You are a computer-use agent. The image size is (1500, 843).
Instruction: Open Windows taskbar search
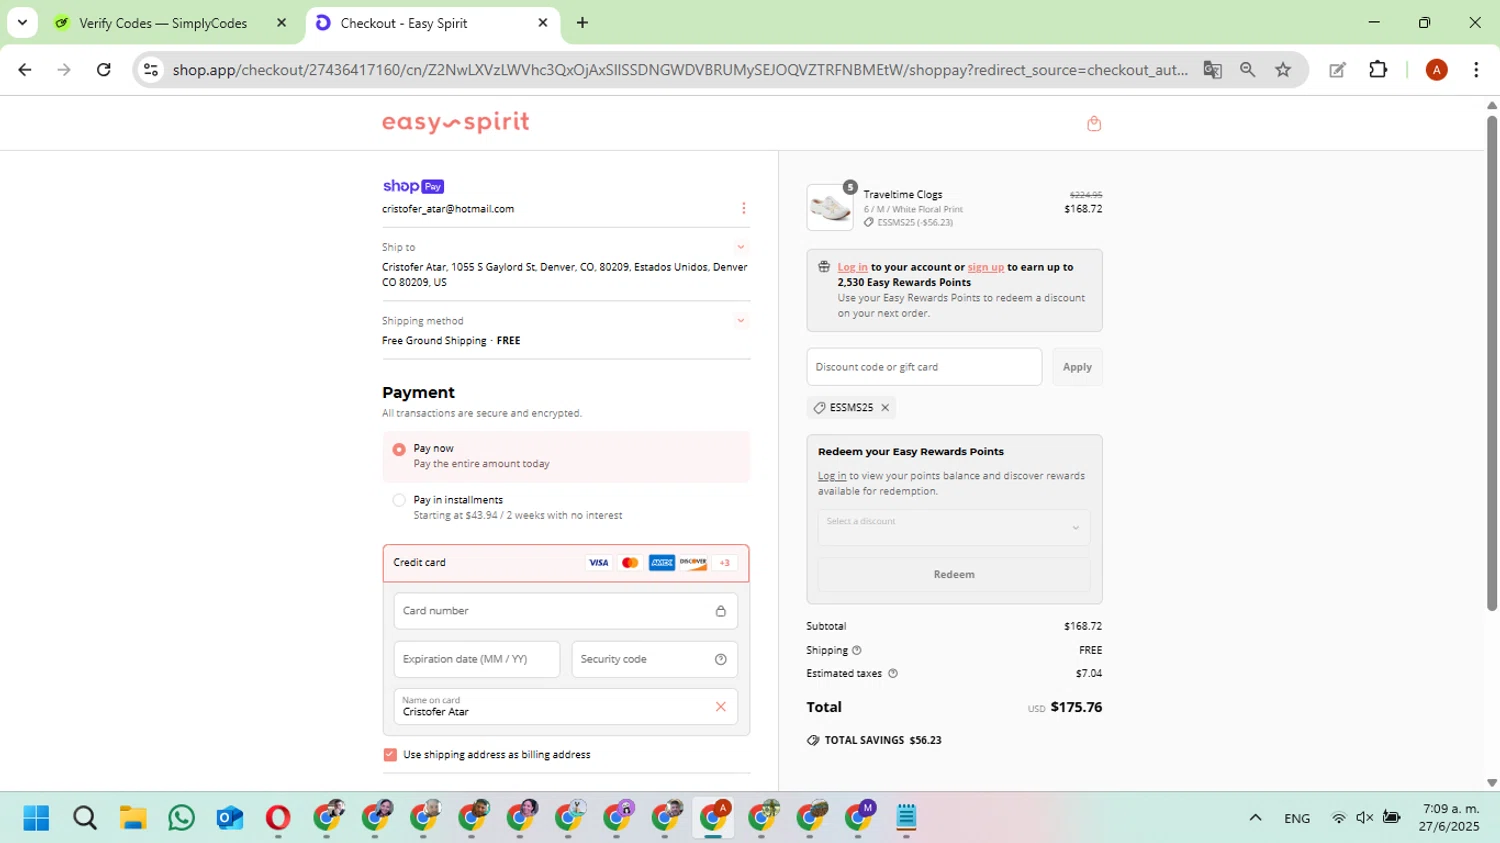(85, 818)
